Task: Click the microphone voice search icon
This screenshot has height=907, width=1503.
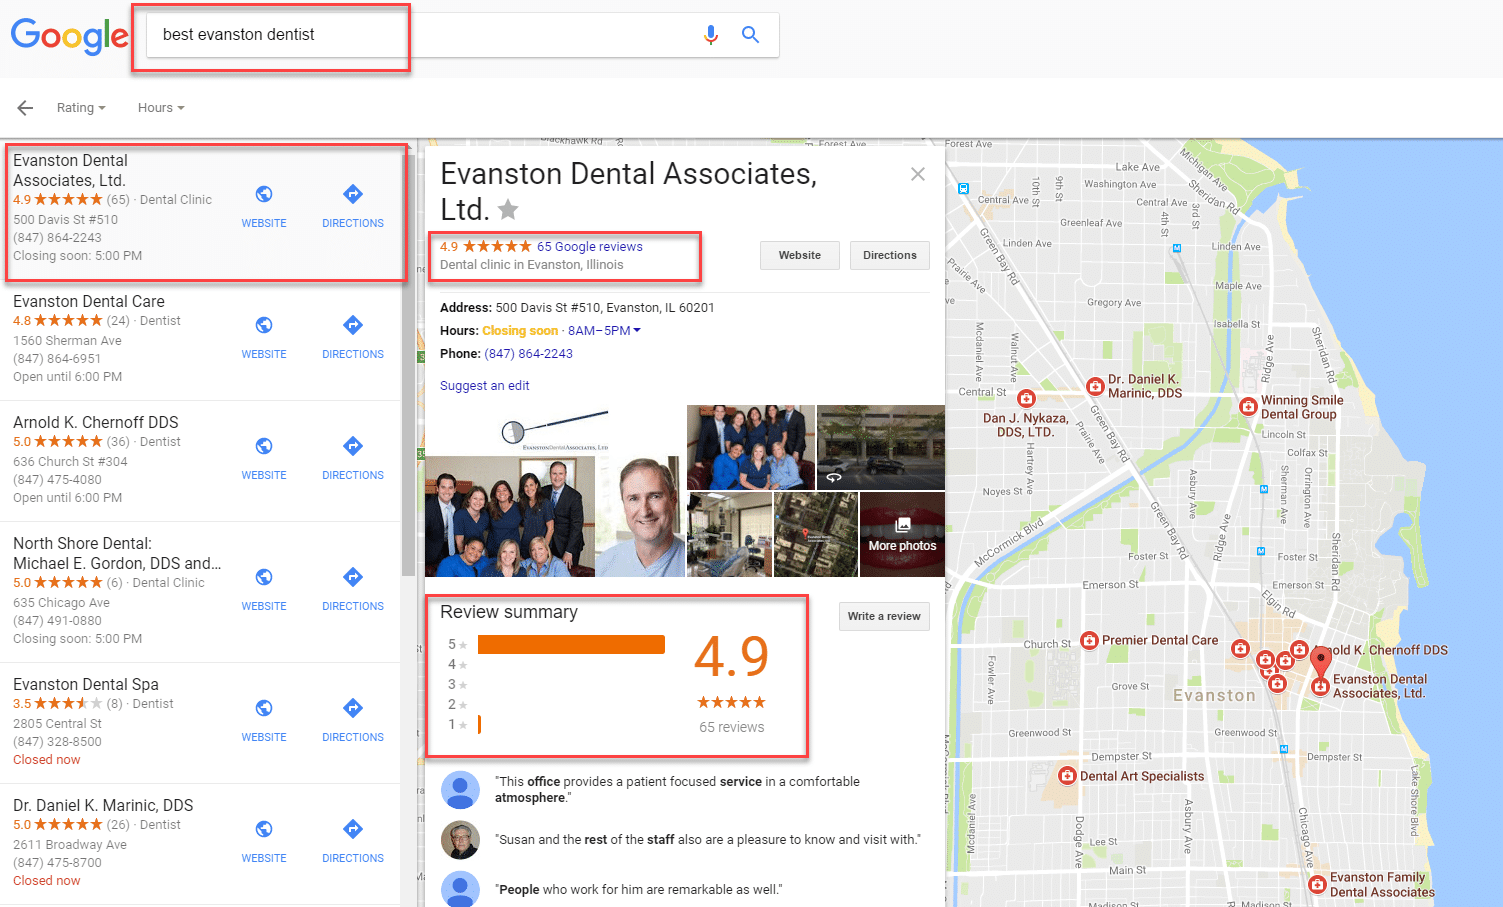Action: click(x=710, y=35)
